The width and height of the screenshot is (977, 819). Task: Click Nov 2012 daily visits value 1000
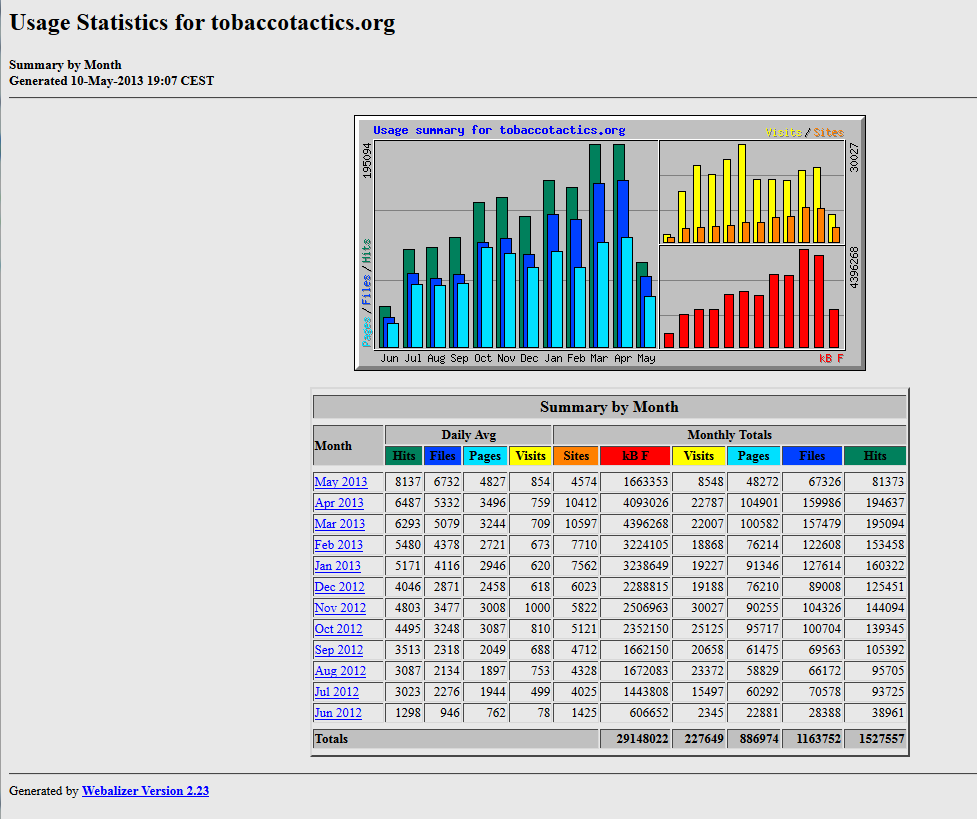[x=537, y=608]
